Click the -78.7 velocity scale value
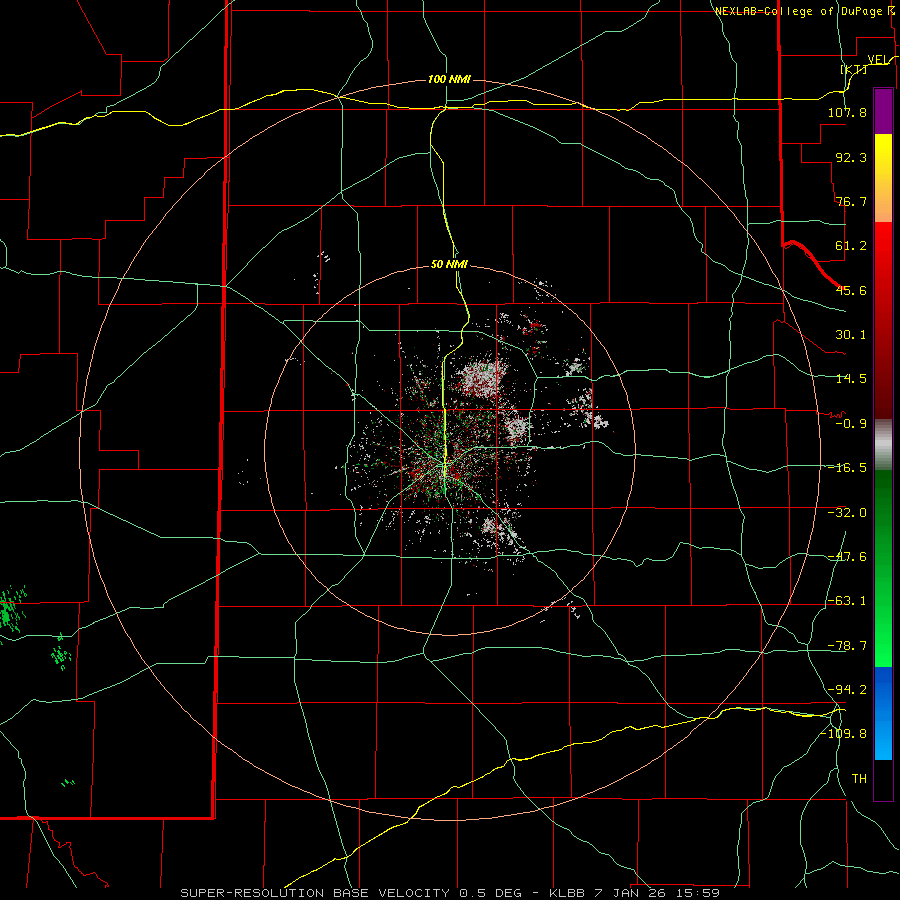The width and height of the screenshot is (900, 900). point(847,646)
